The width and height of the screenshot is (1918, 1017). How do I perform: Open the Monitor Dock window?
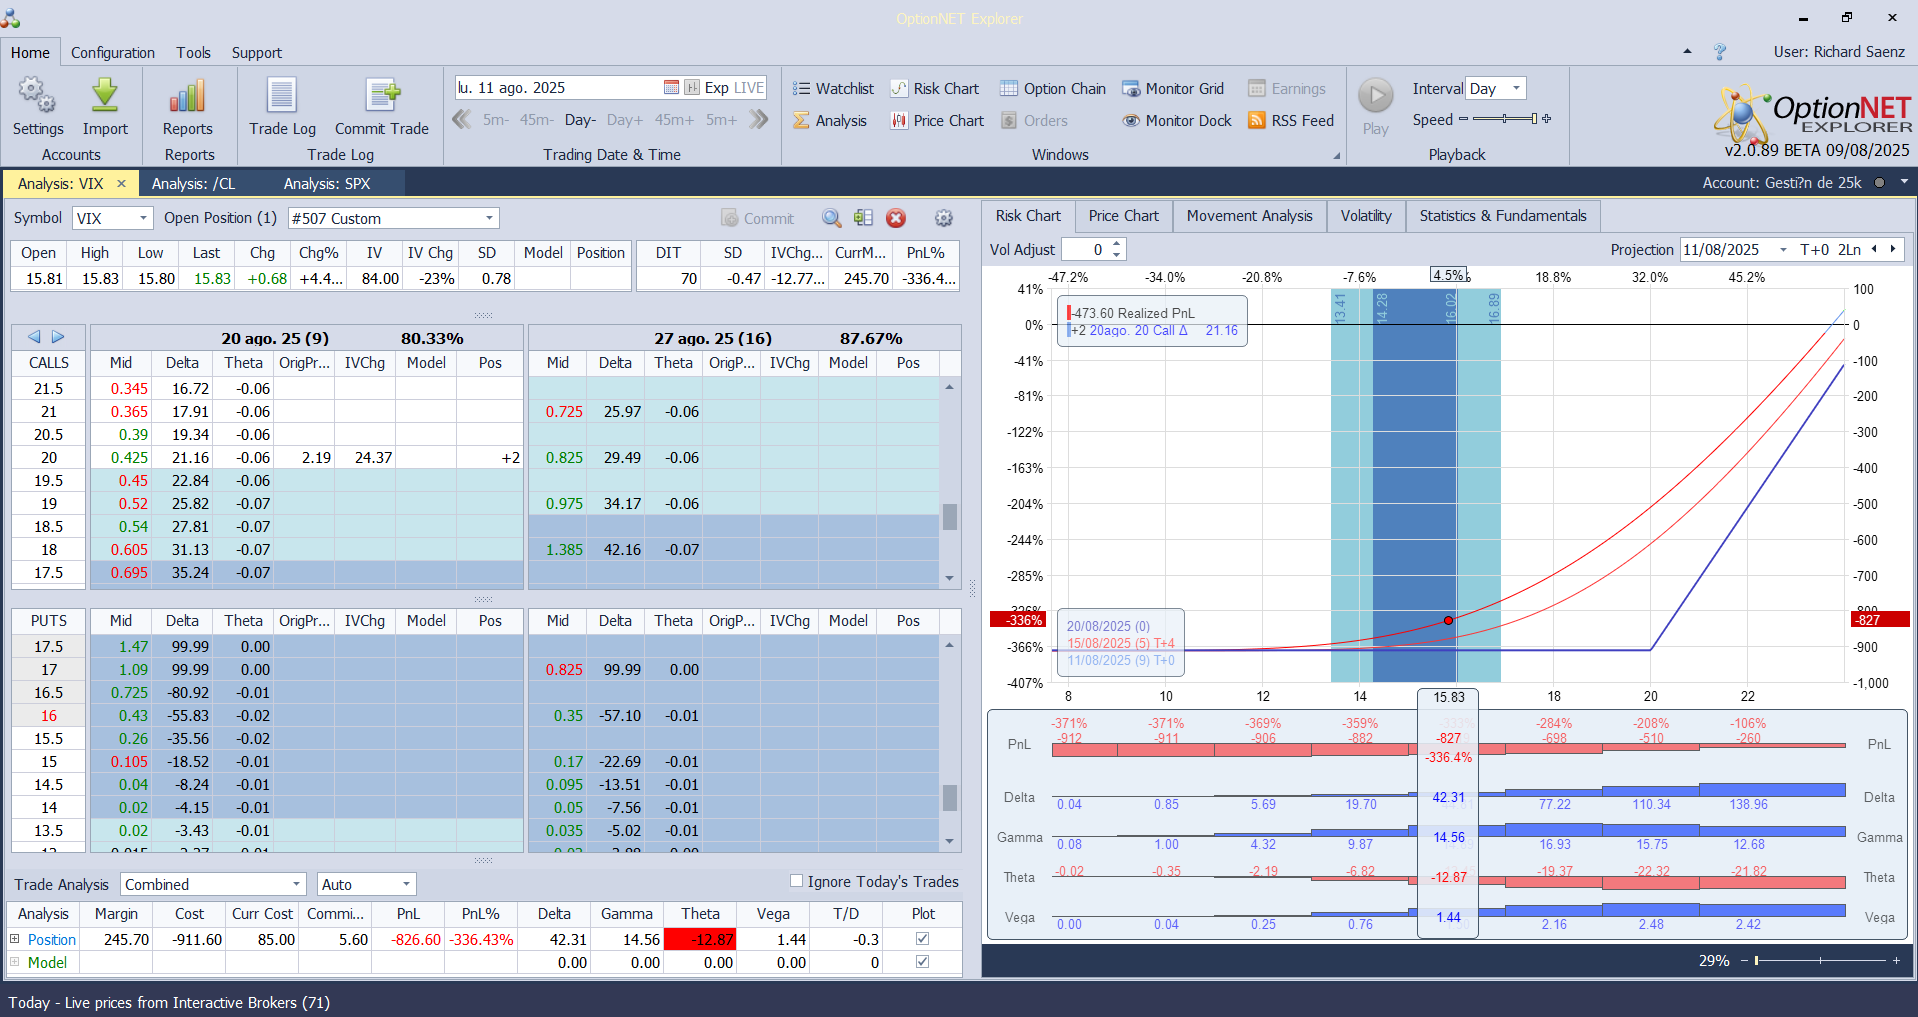coord(1177,121)
